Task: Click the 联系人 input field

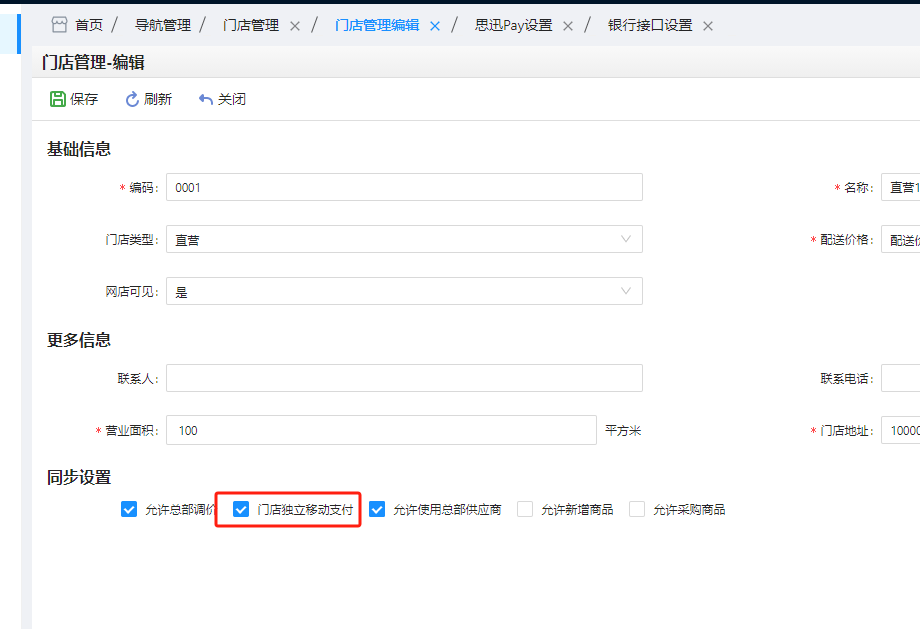Action: tap(404, 378)
